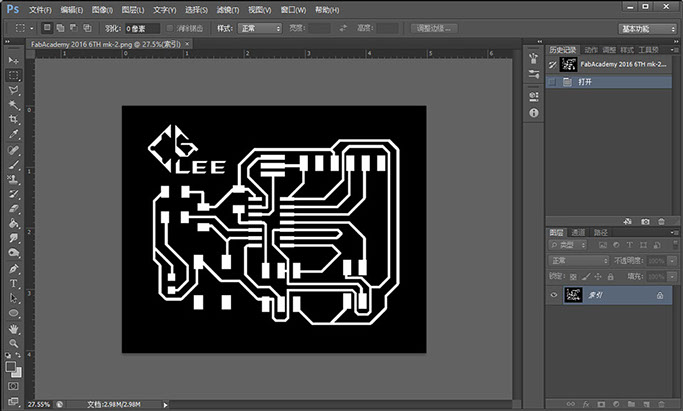The image size is (683, 411).
Task: Select the Lasso tool
Action: [14, 90]
